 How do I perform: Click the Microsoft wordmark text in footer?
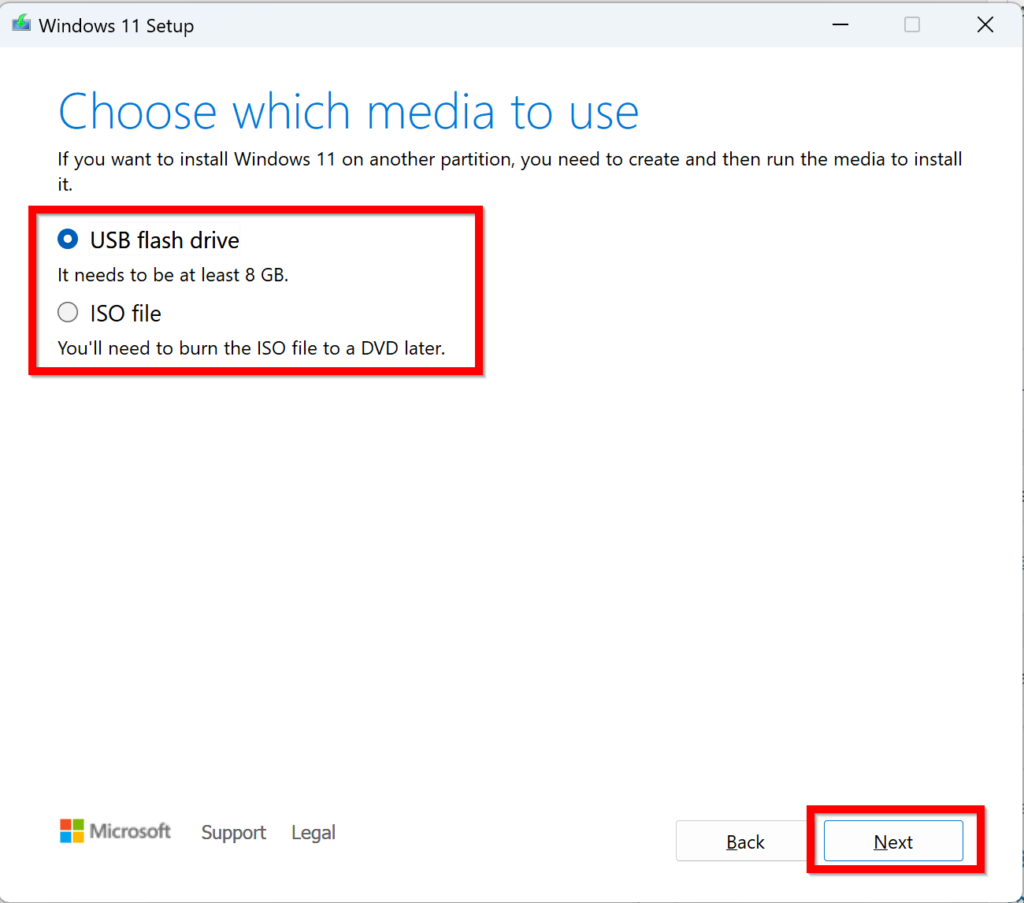pos(130,831)
